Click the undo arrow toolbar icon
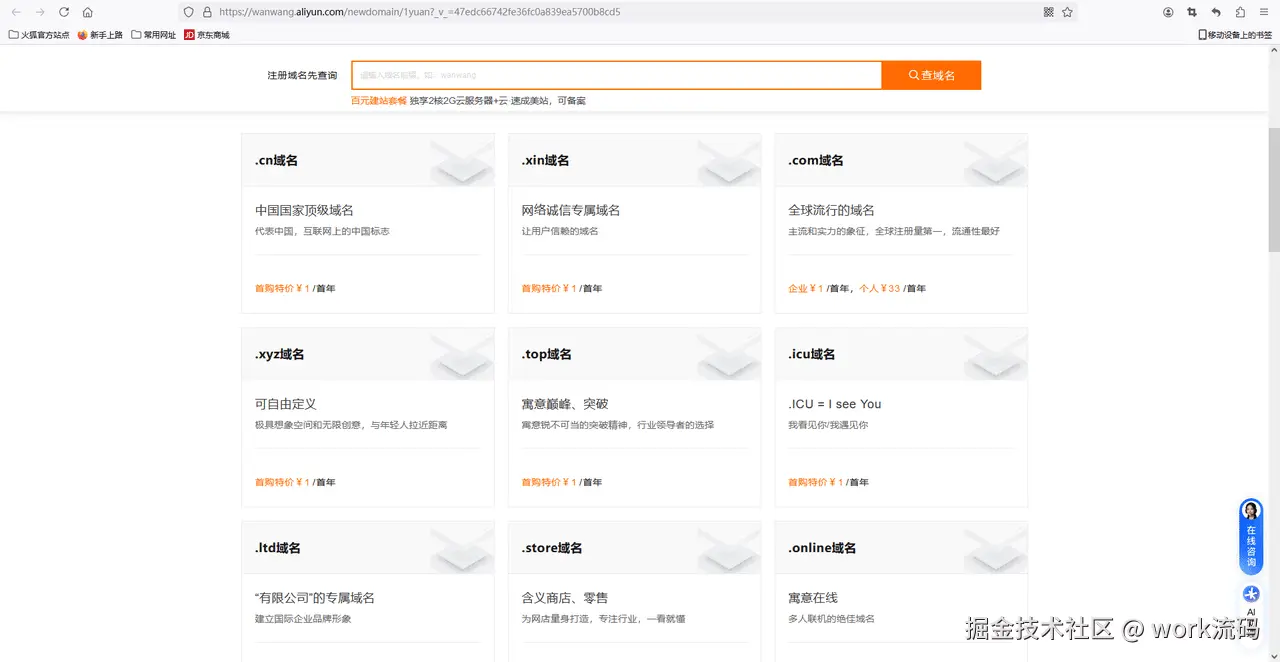The height and width of the screenshot is (662, 1280). (1216, 12)
